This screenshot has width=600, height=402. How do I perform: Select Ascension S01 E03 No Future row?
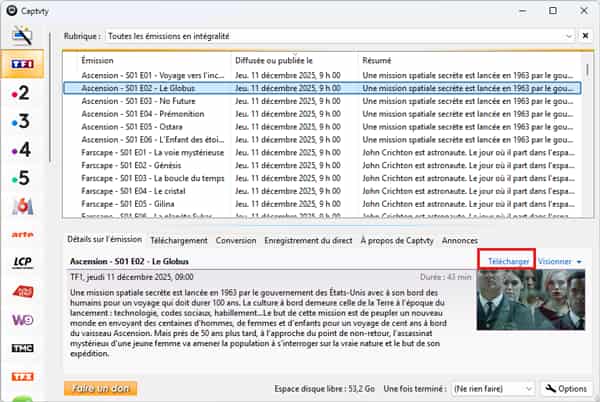click(x=322, y=101)
